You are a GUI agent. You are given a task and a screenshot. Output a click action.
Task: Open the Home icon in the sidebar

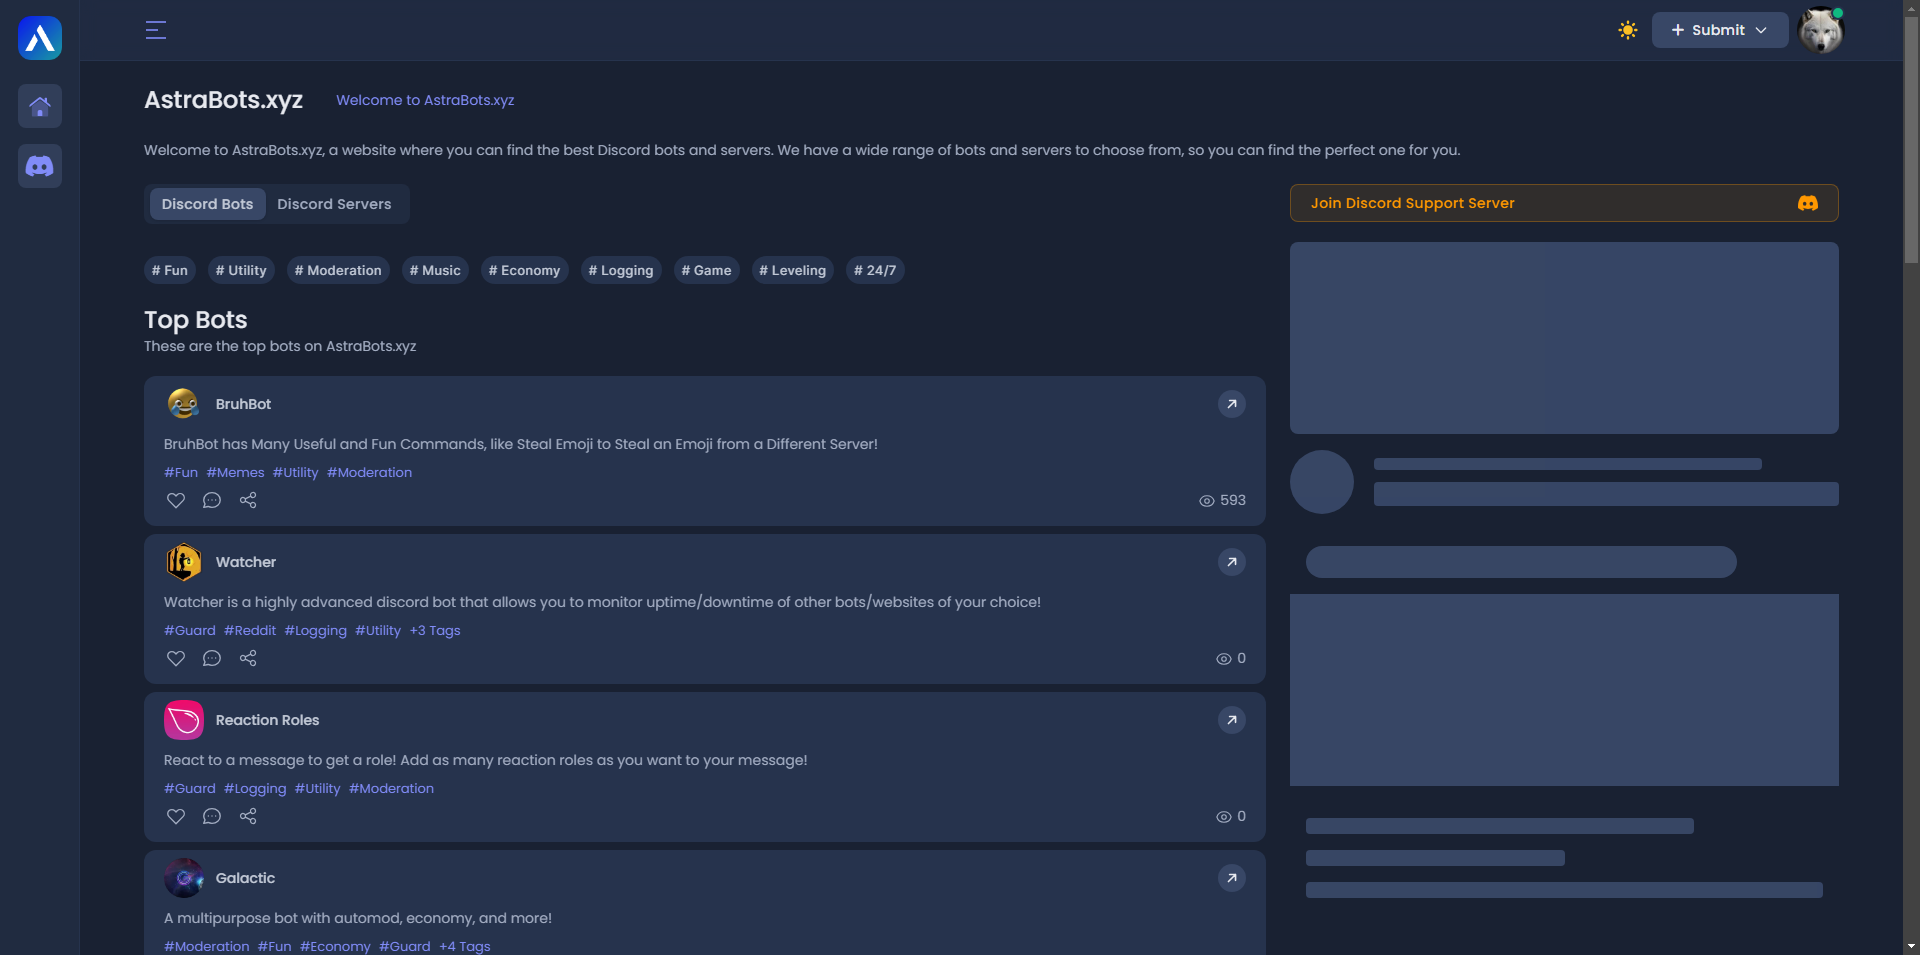(40, 106)
